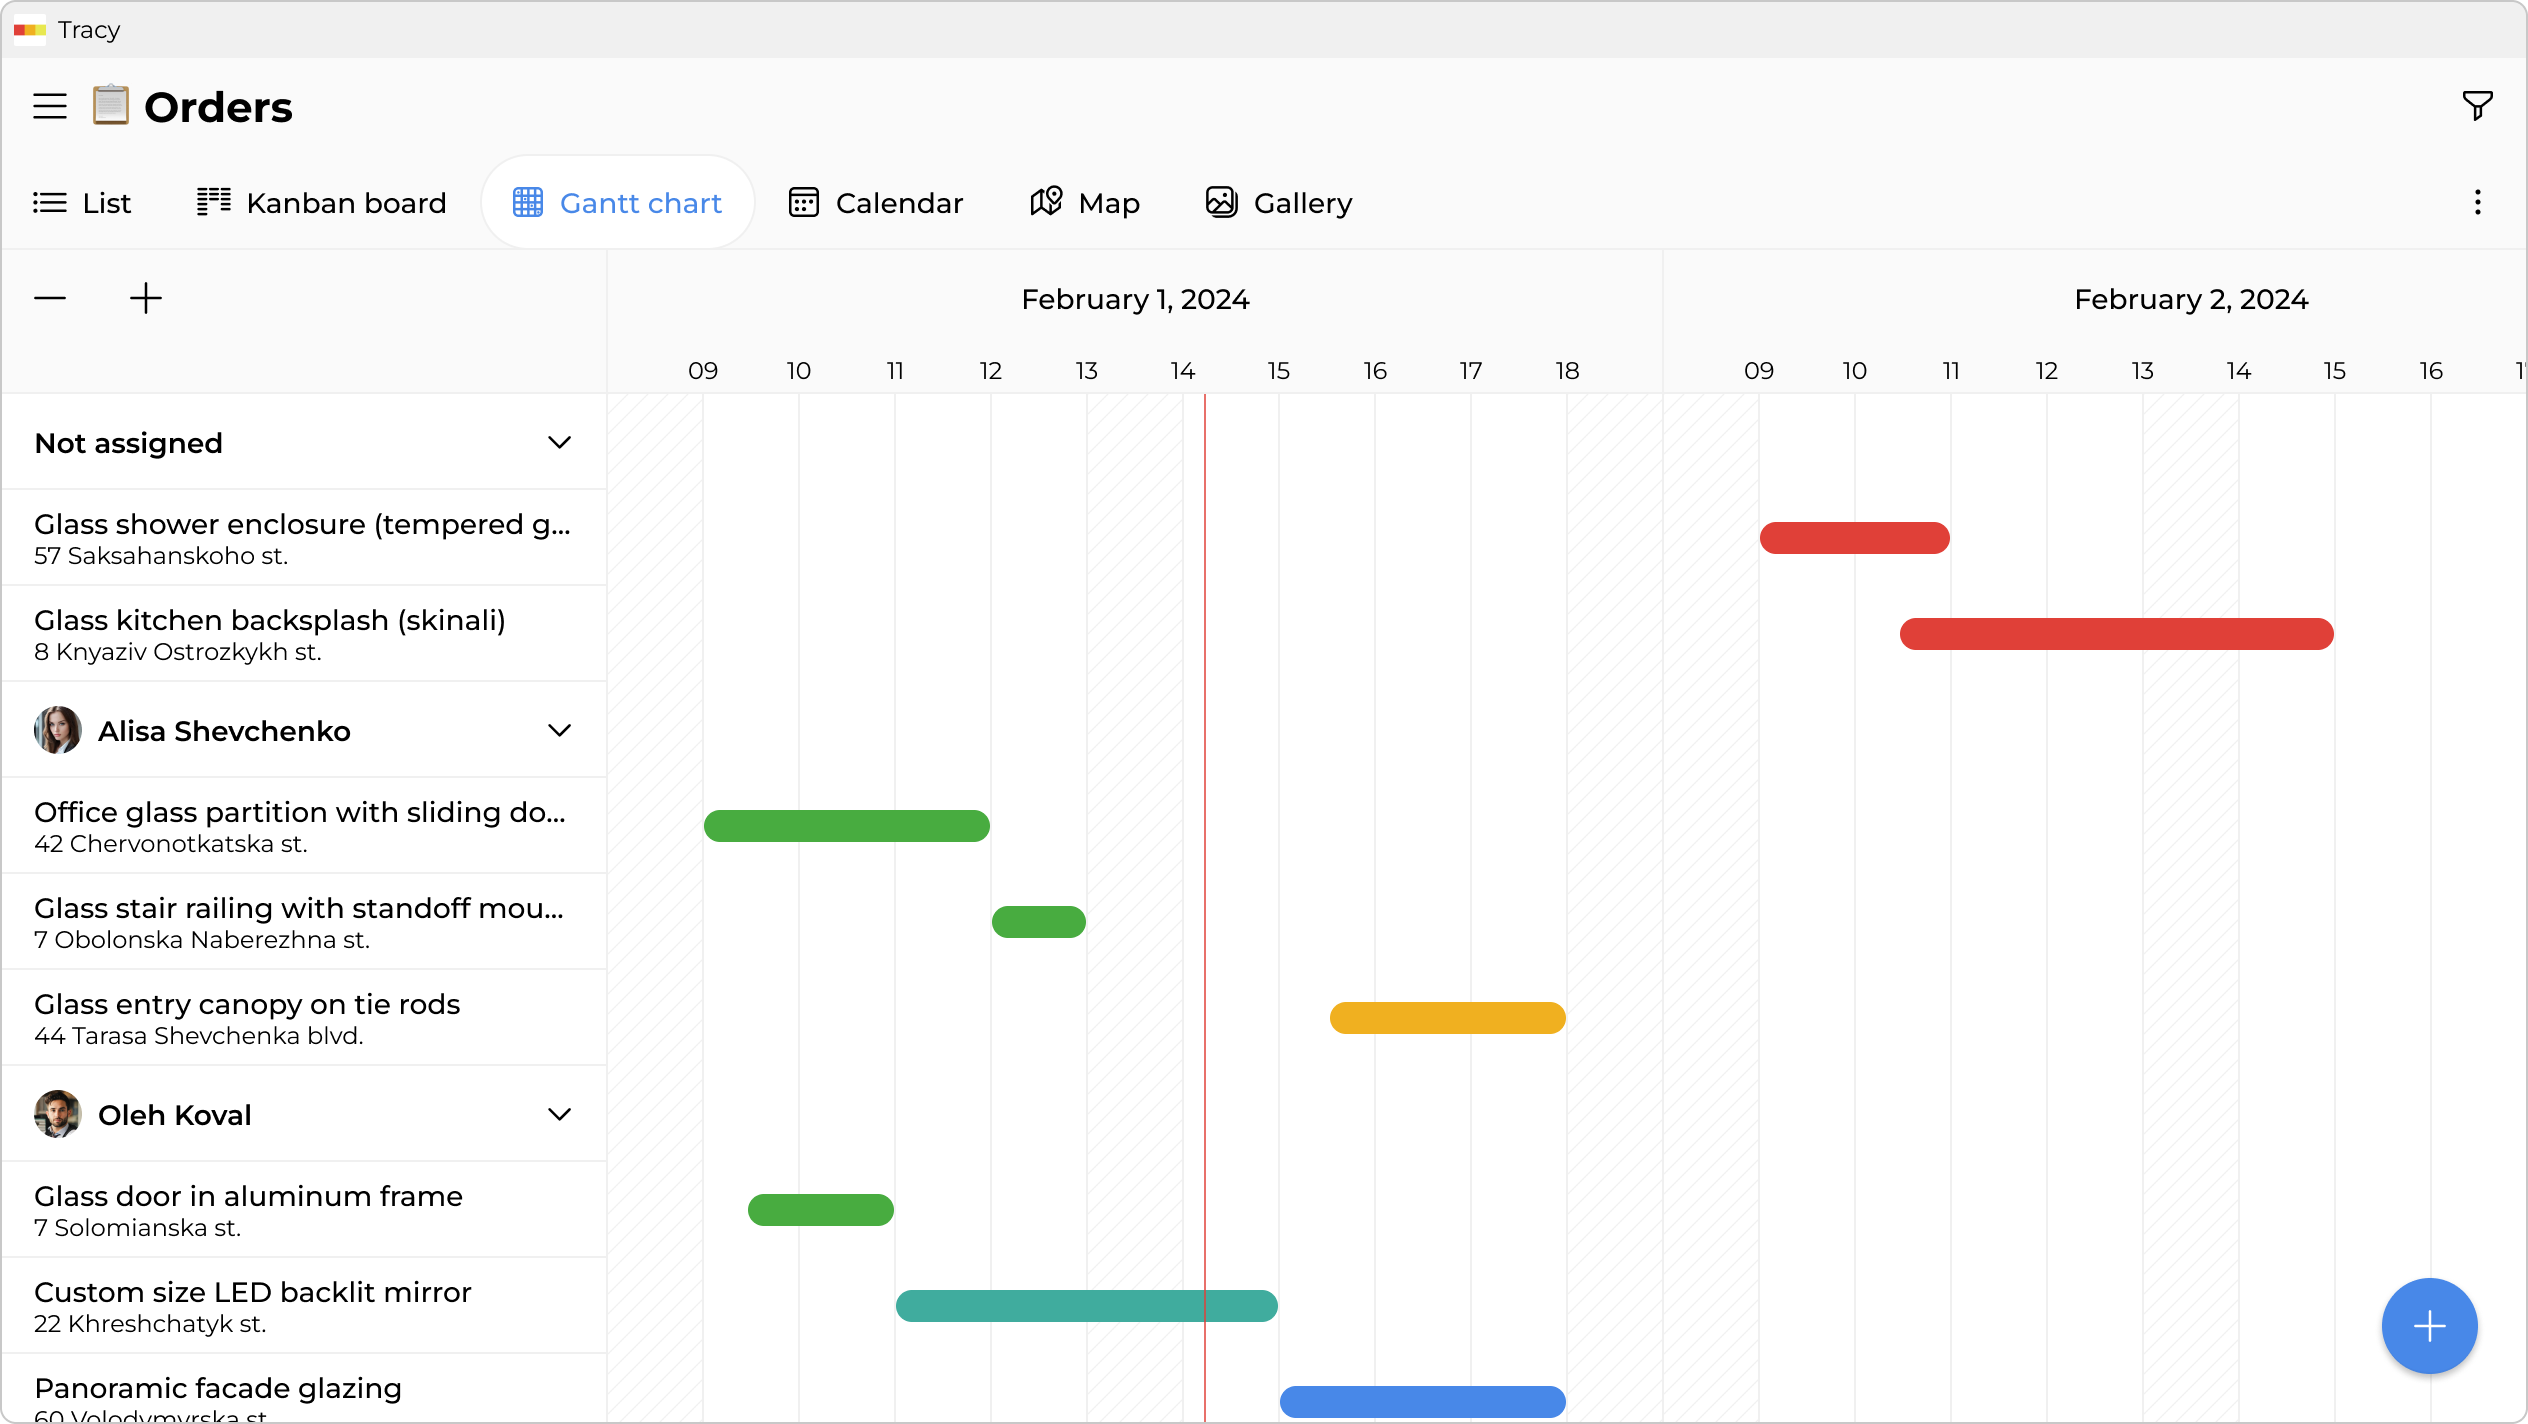Switch to the Map view icon

[1044, 202]
